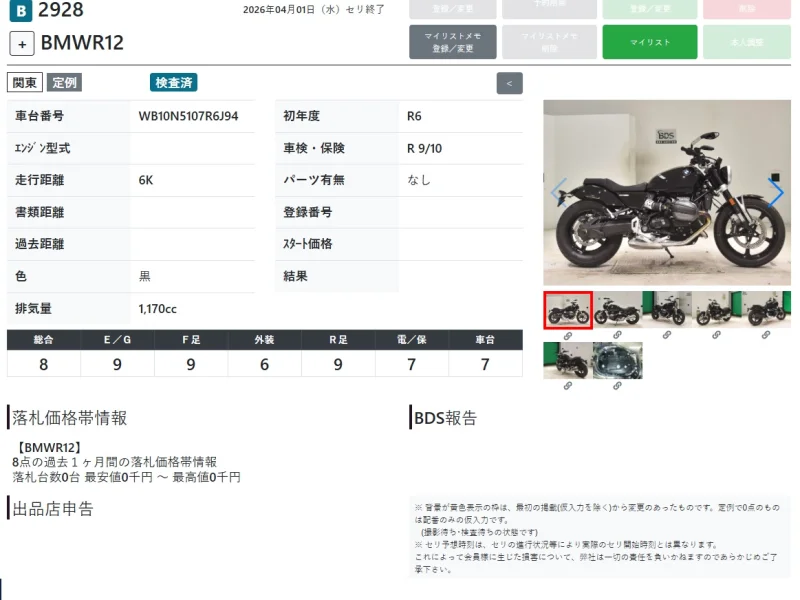Click the grey 定例 tag
The height and width of the screenshot is (600, 800).
64,83
